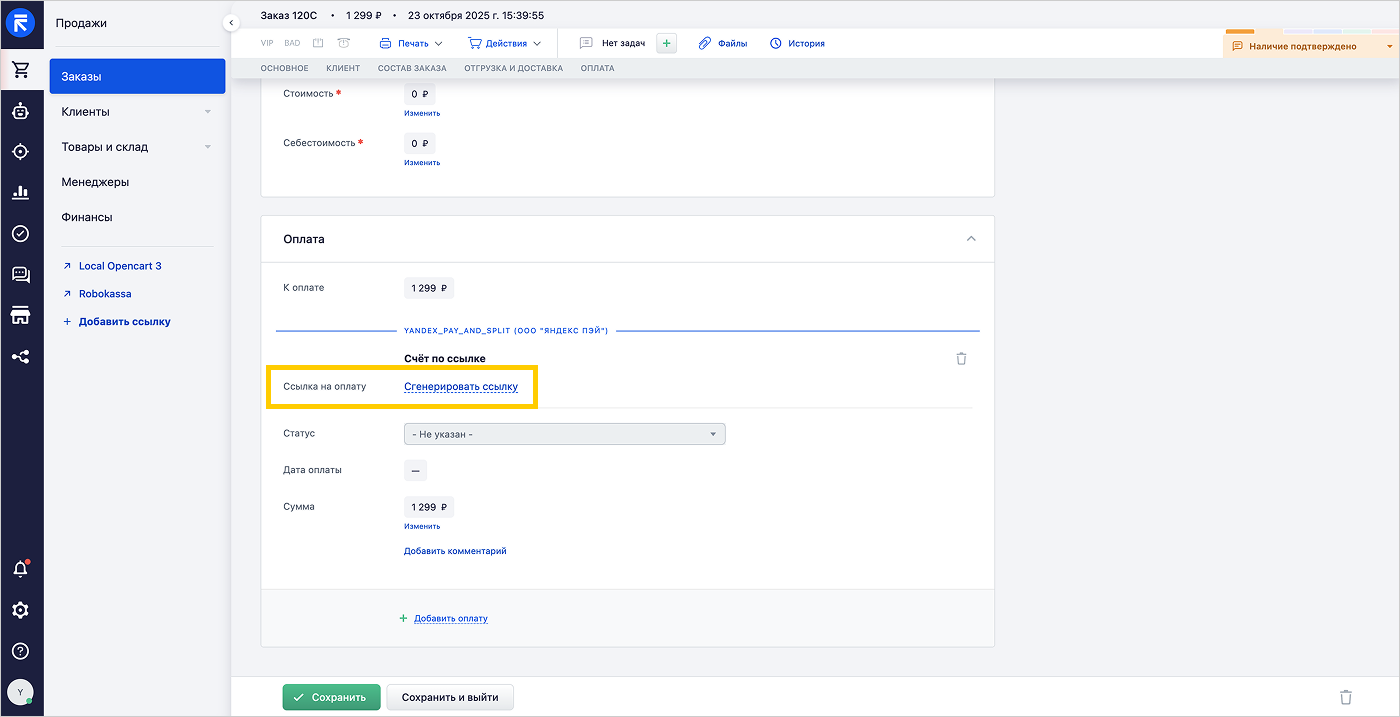The height and width of the screenshot is (717, 1400).
Task: Select Заказы in the sidebar menu
Action: pos(137,77)
